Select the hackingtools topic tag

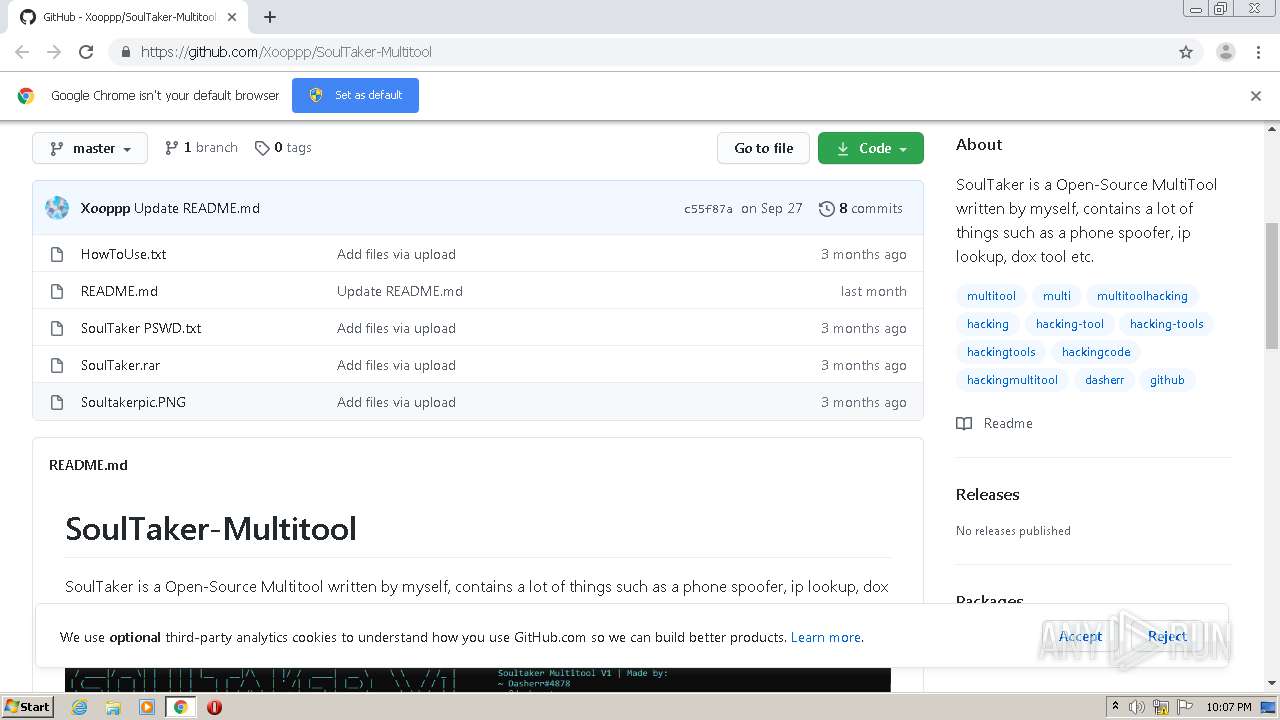[1001, 352]
